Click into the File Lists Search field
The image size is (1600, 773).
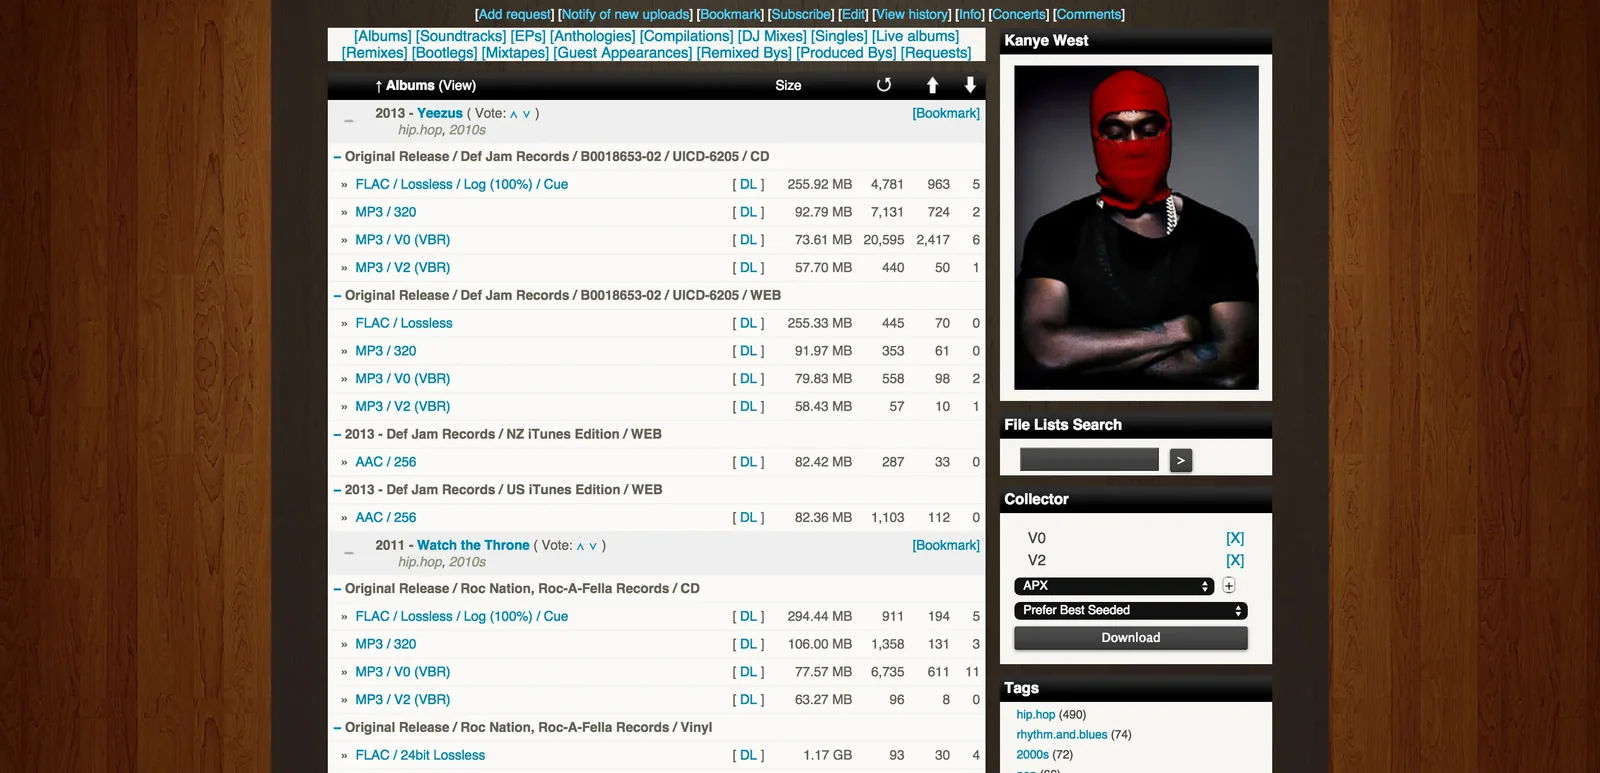coord(1089,460)
